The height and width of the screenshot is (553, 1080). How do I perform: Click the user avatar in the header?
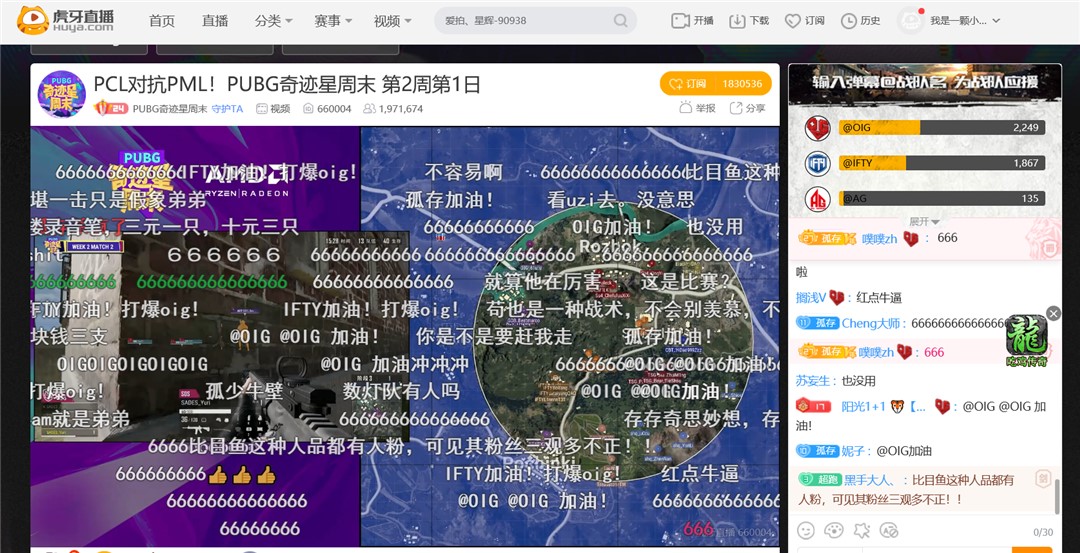point(911,21)
